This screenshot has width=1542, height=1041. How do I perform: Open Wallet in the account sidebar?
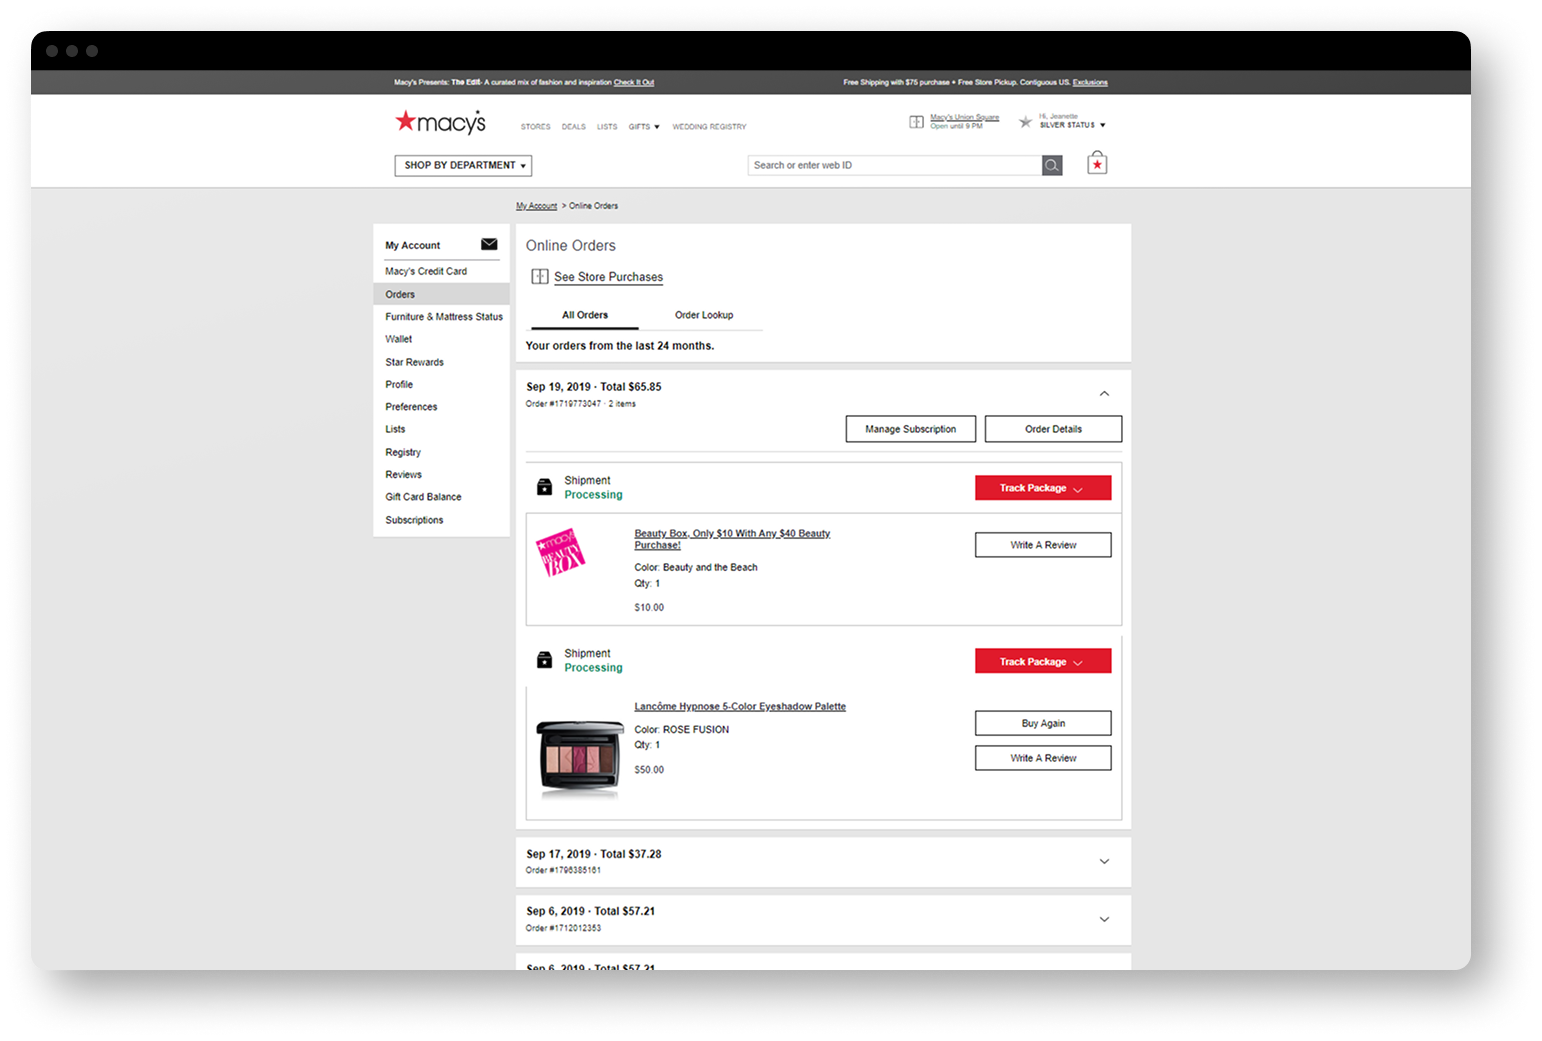[x=399, y=339]
